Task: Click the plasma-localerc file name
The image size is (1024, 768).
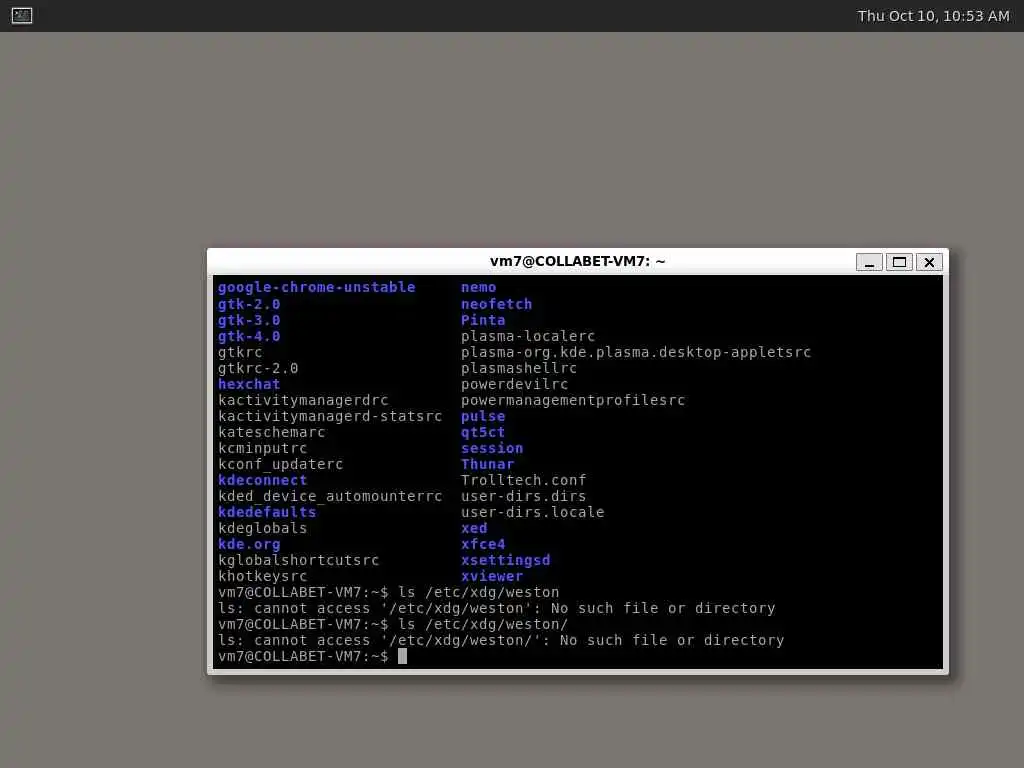Action: click(x=528, y=336)
